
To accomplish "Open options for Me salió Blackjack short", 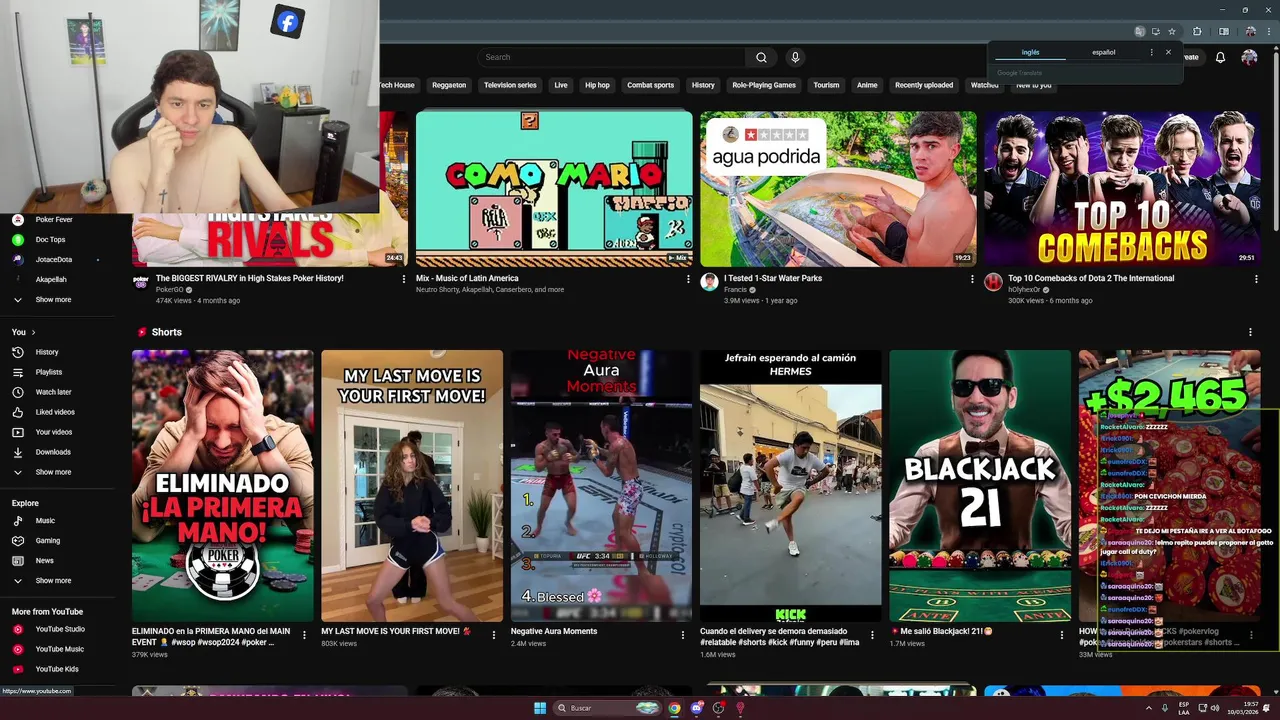I will click(1062, 634).
